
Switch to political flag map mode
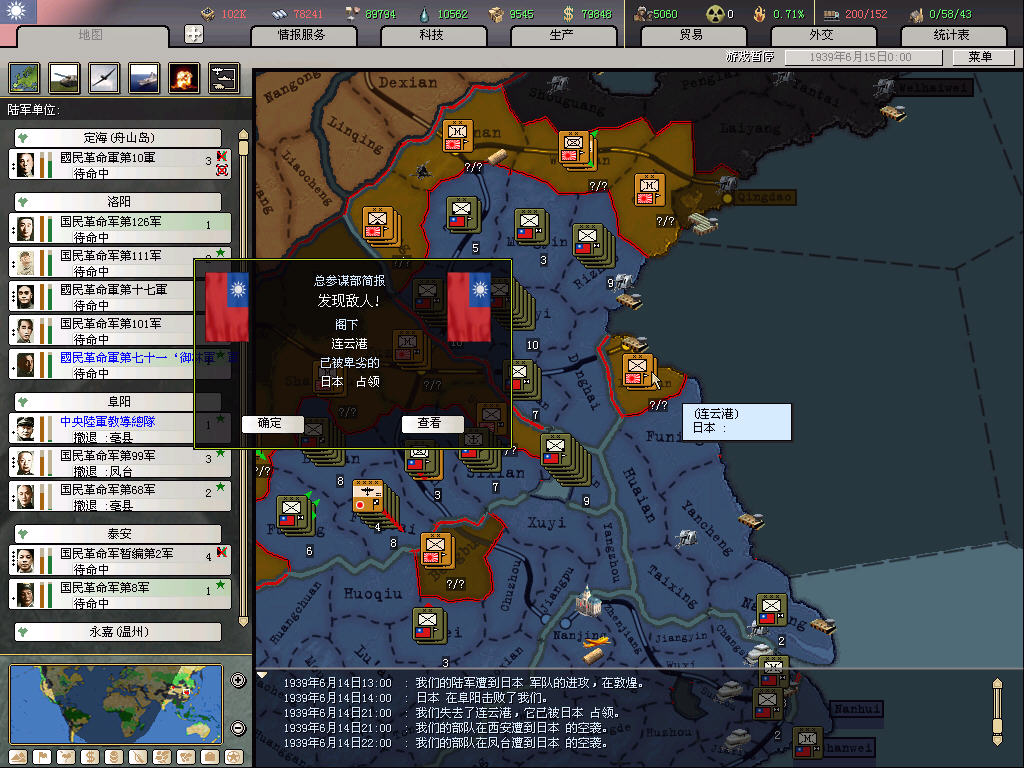(x=42, y=757)
